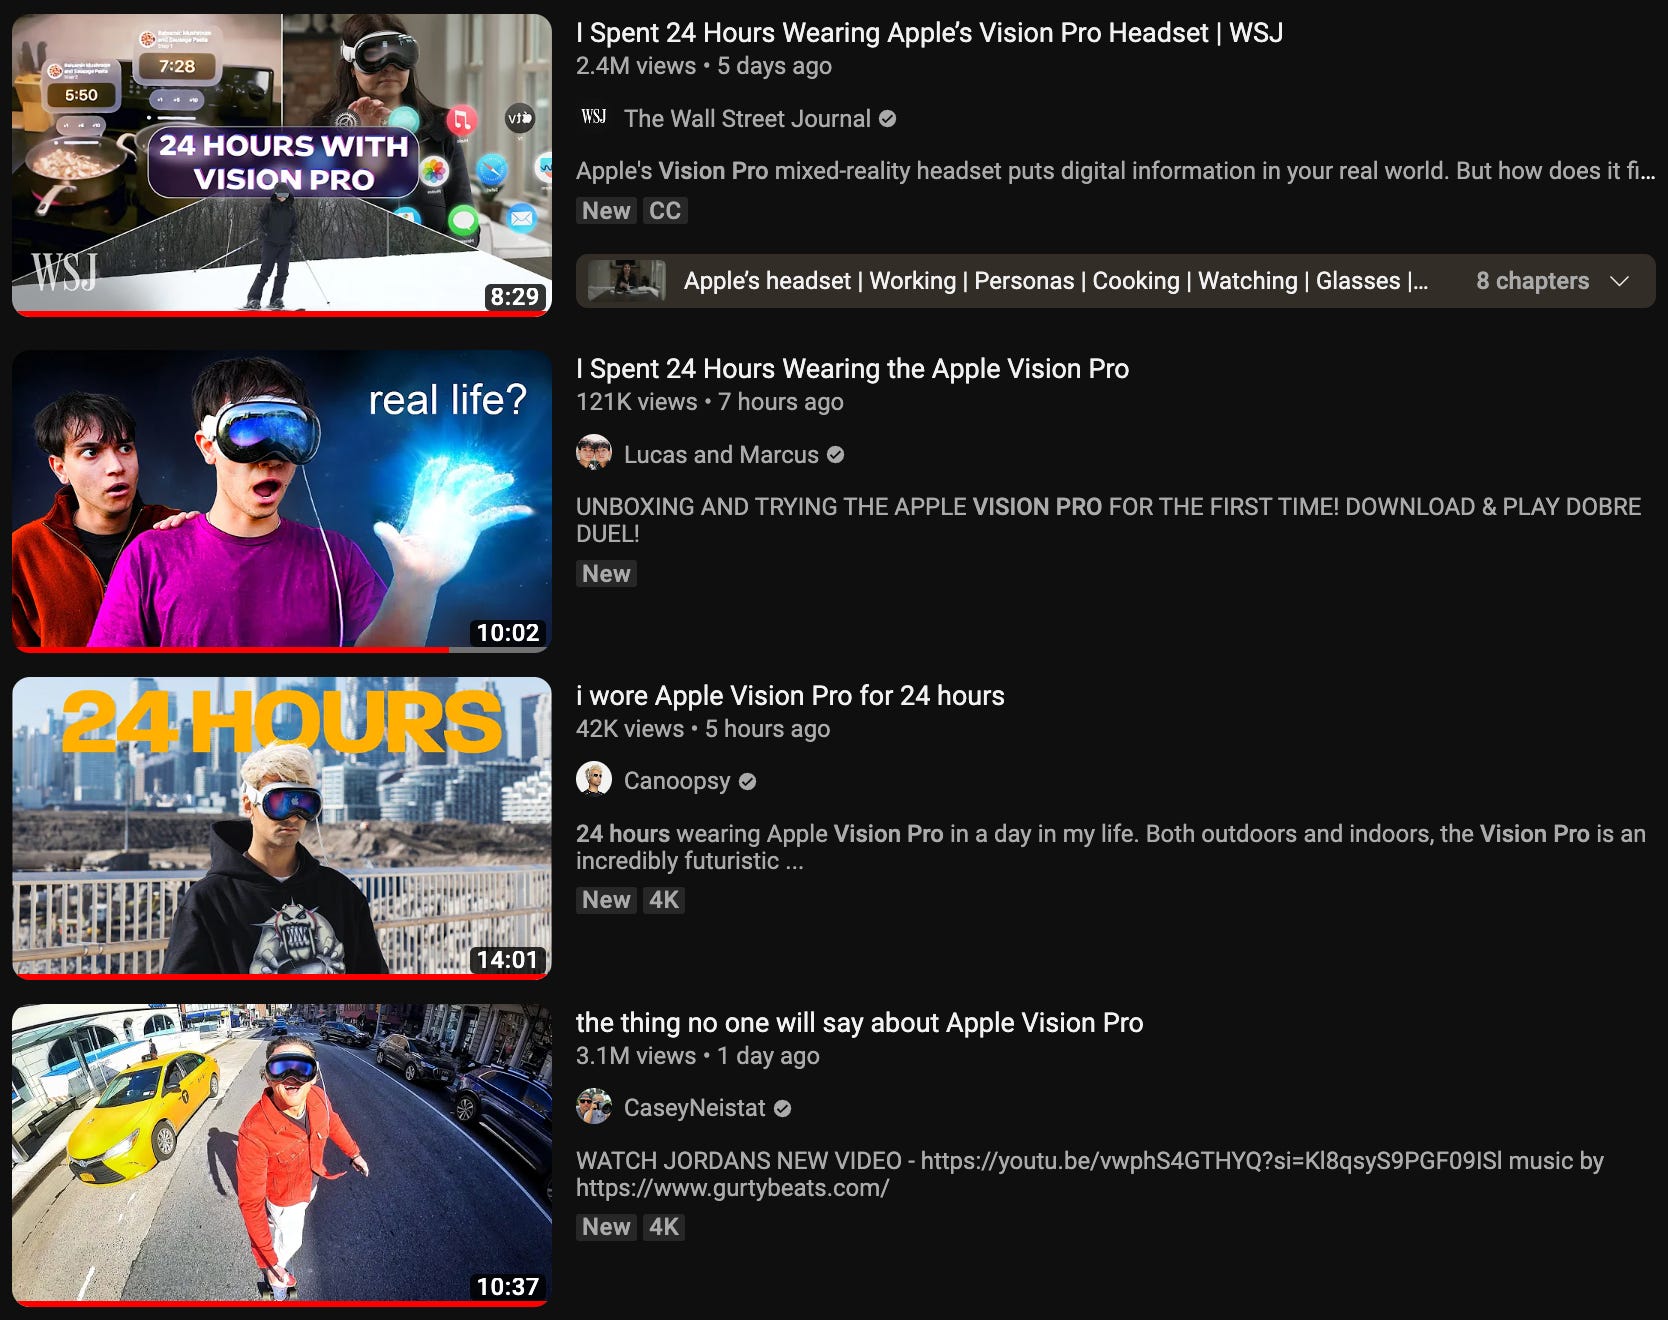Image resolution: width=1668 pixels, height=1320 pixels.
Task: Click red progress bar under CaseyNeistat thumbnail
Action: [x=281, y=1304]
